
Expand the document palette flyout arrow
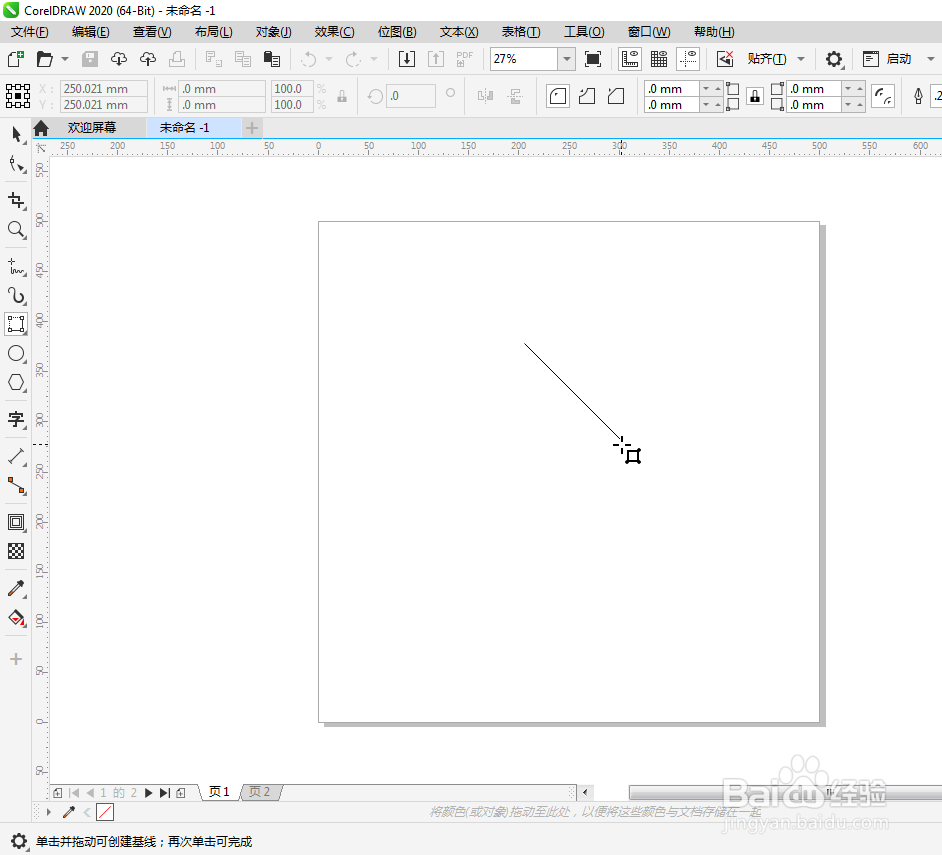pyautogui.click(x=49, y=812)
